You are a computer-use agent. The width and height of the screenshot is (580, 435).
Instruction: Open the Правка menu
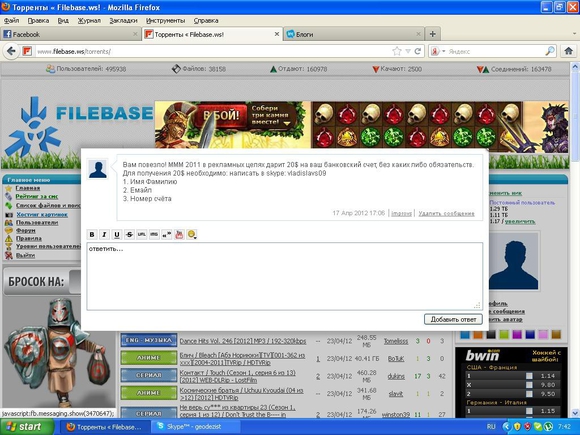tap(38, 21)
